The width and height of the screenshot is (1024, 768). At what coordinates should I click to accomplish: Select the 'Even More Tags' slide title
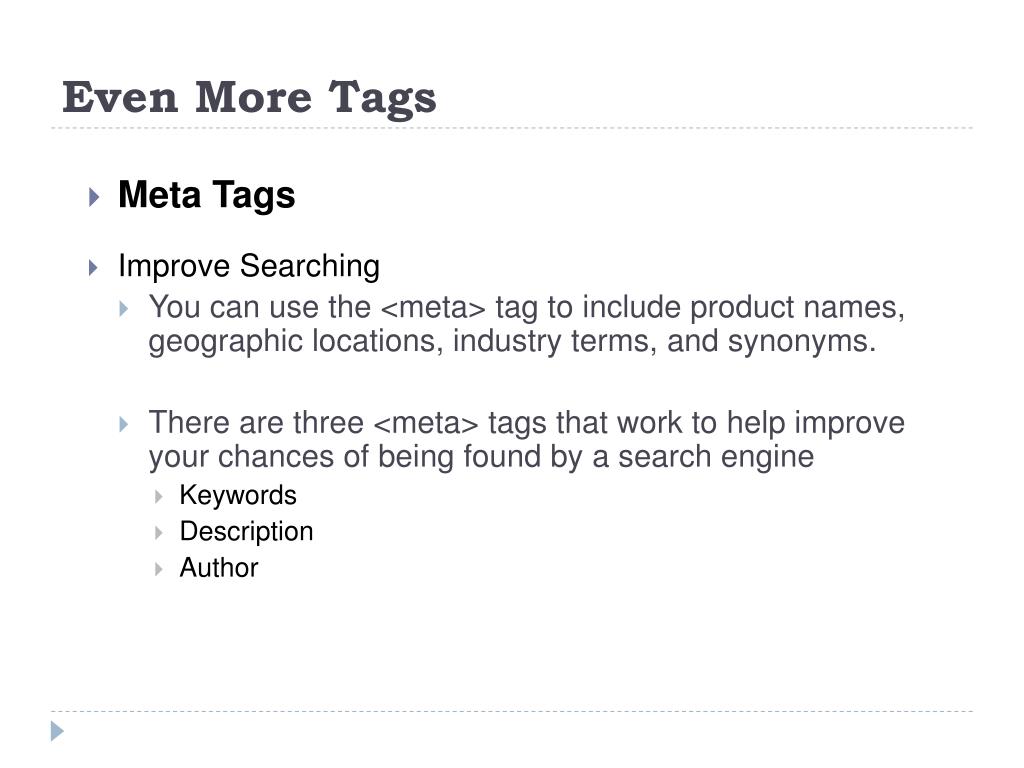coord(249,98)
